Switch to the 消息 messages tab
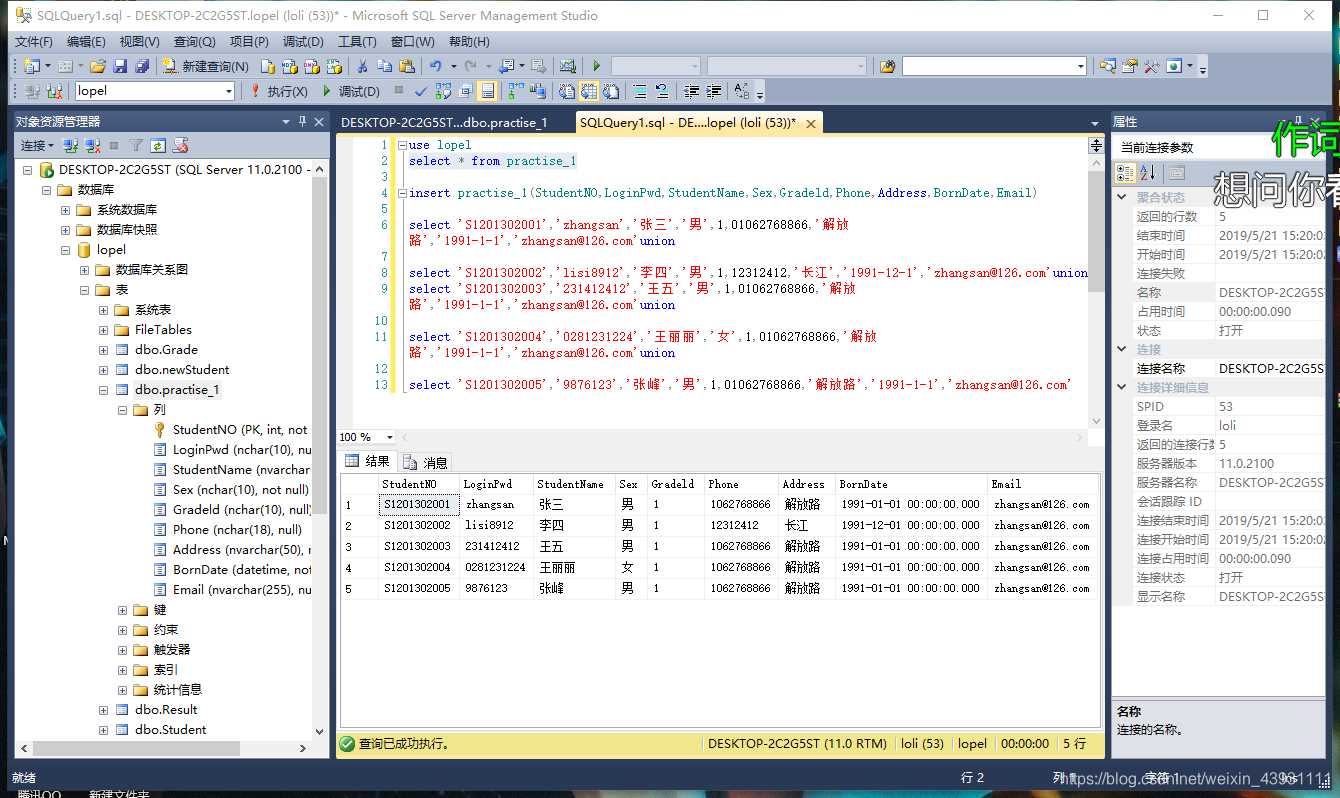 click(x=426, y=462)
